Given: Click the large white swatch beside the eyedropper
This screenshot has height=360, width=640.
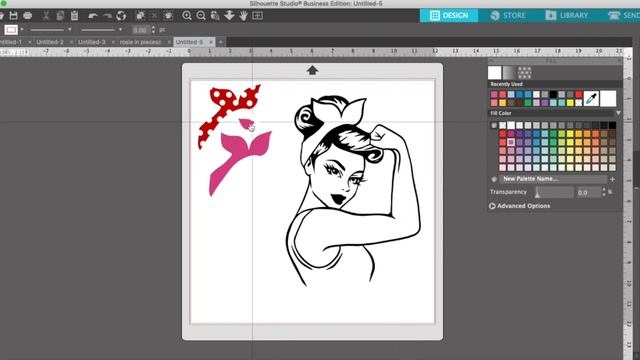Looking at the screenshot, I should pos(608,98).
